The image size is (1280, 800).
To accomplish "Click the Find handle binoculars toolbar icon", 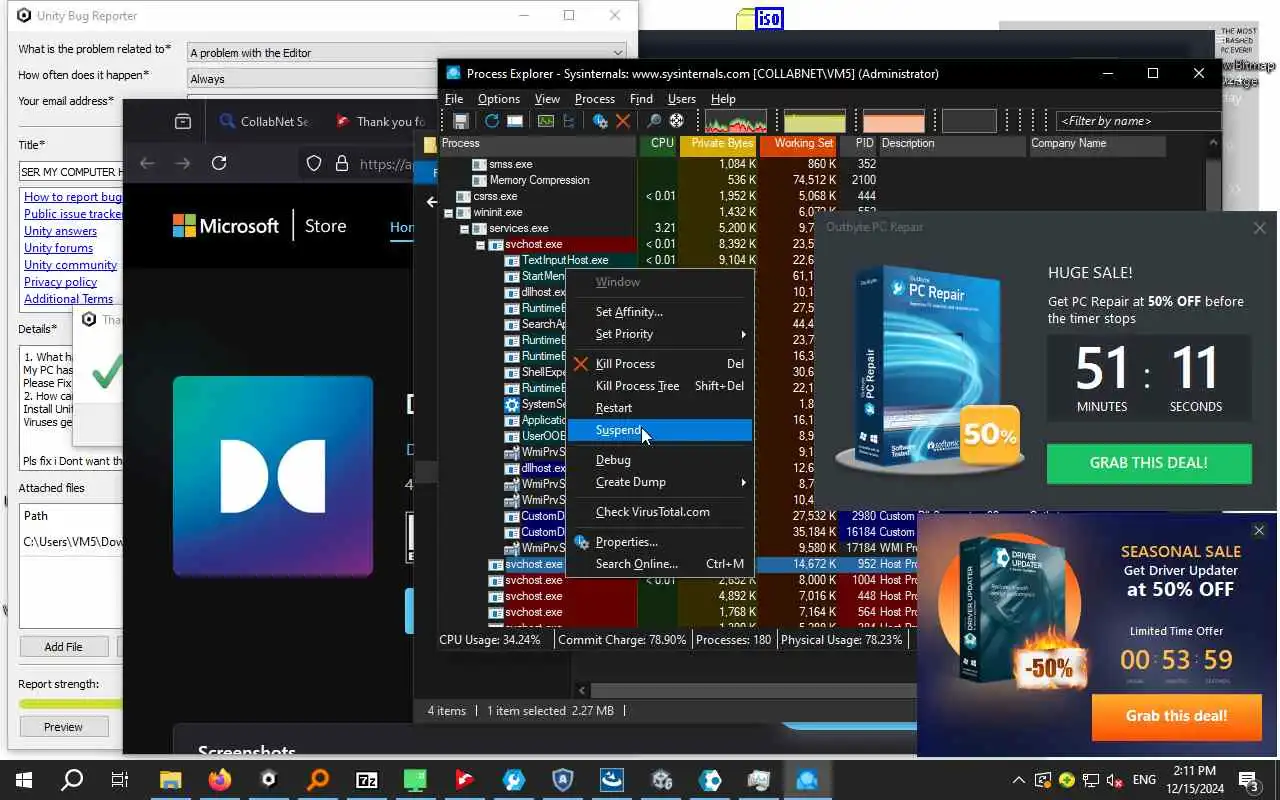I will [653, 121].
